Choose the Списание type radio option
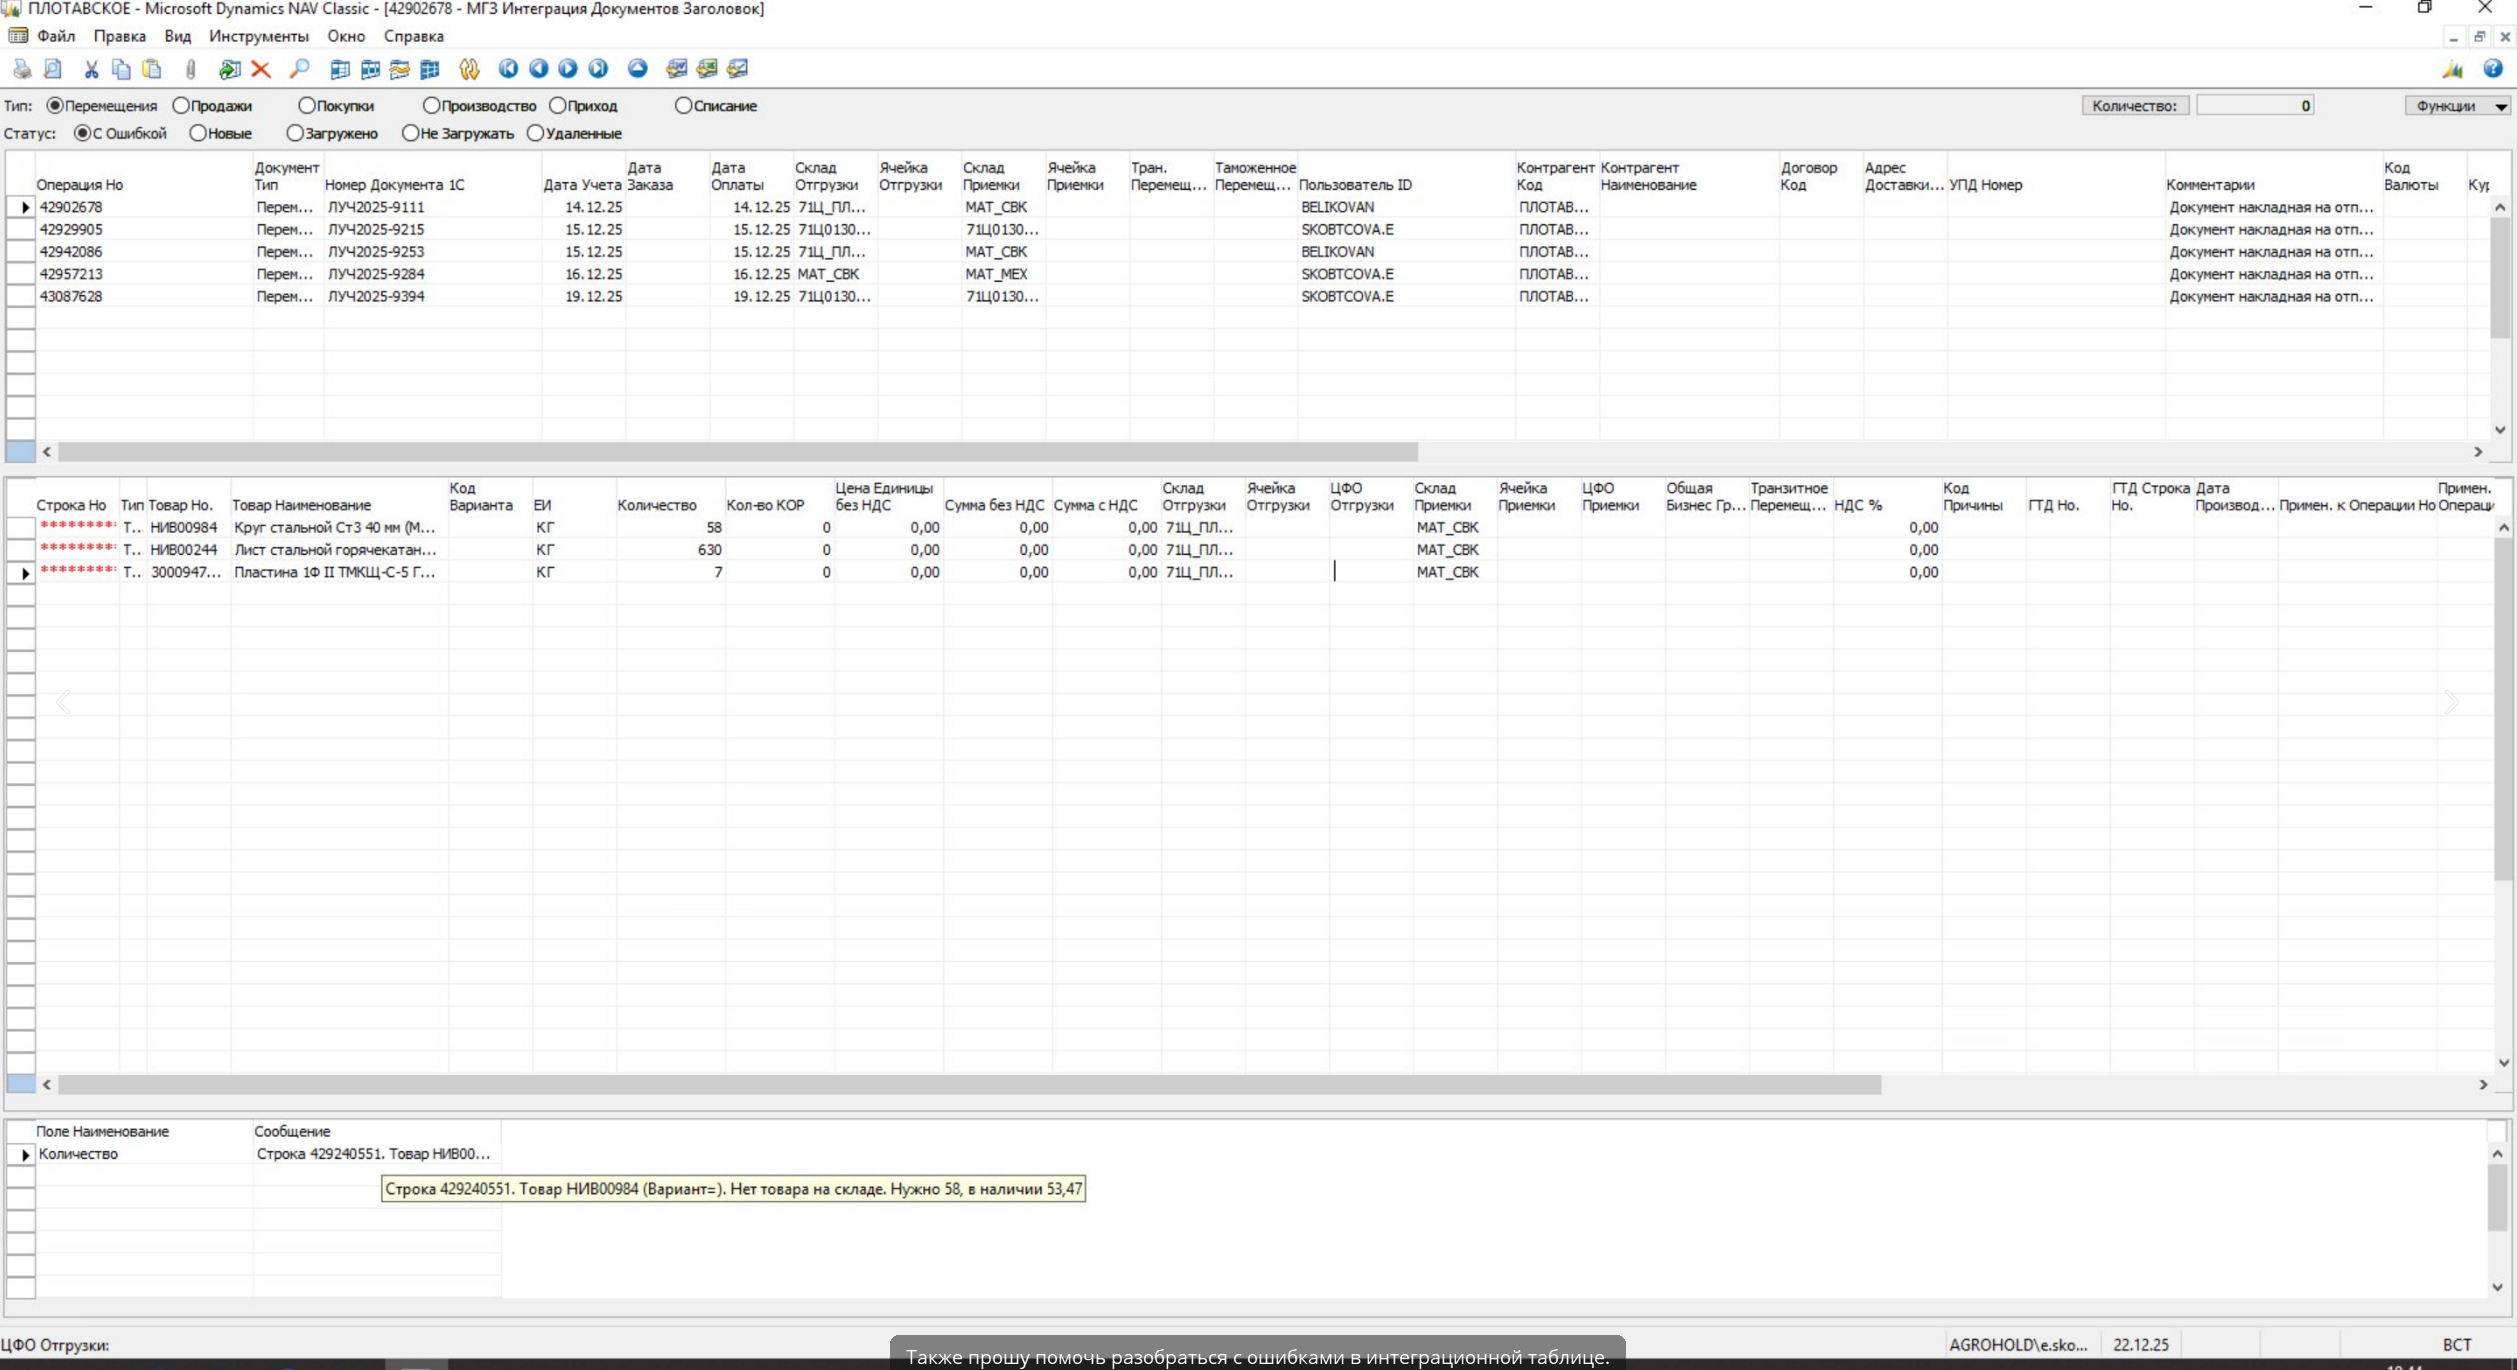Image resolution: width=2517 pixels, height=1370 pixels. (x=683, y=106)
